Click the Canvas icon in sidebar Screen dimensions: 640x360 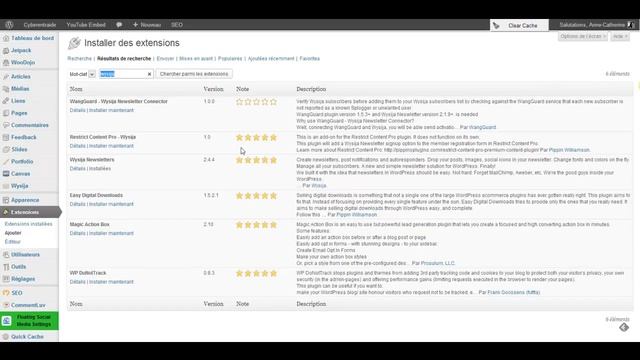click(6, 173)
